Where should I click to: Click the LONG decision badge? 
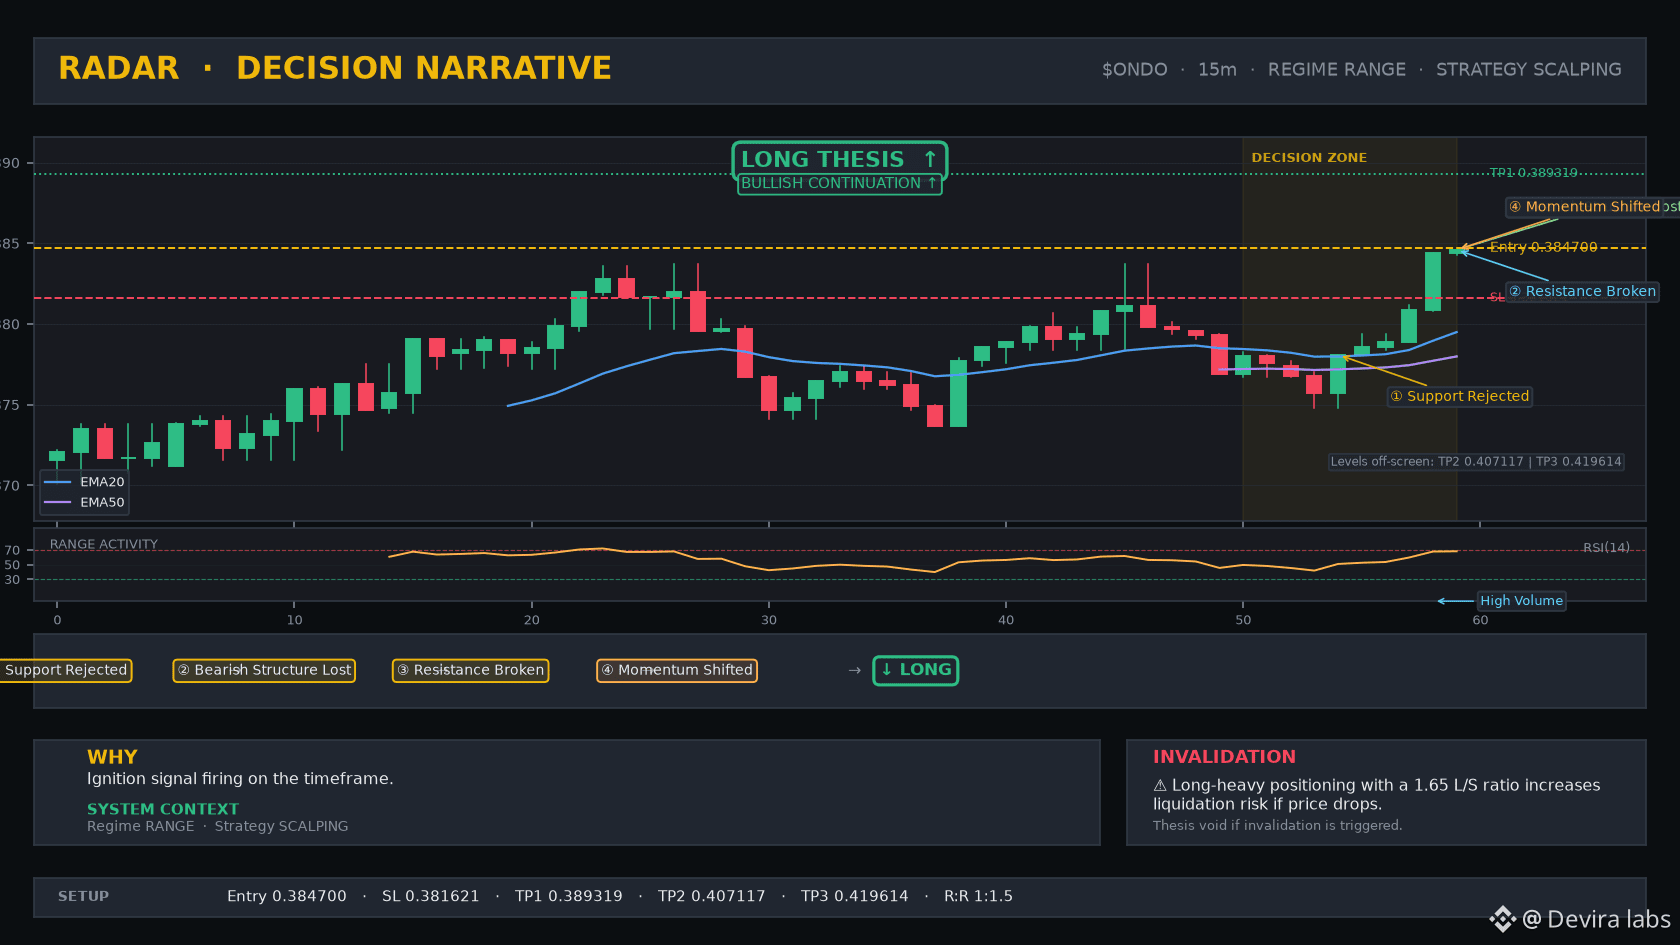916,670
